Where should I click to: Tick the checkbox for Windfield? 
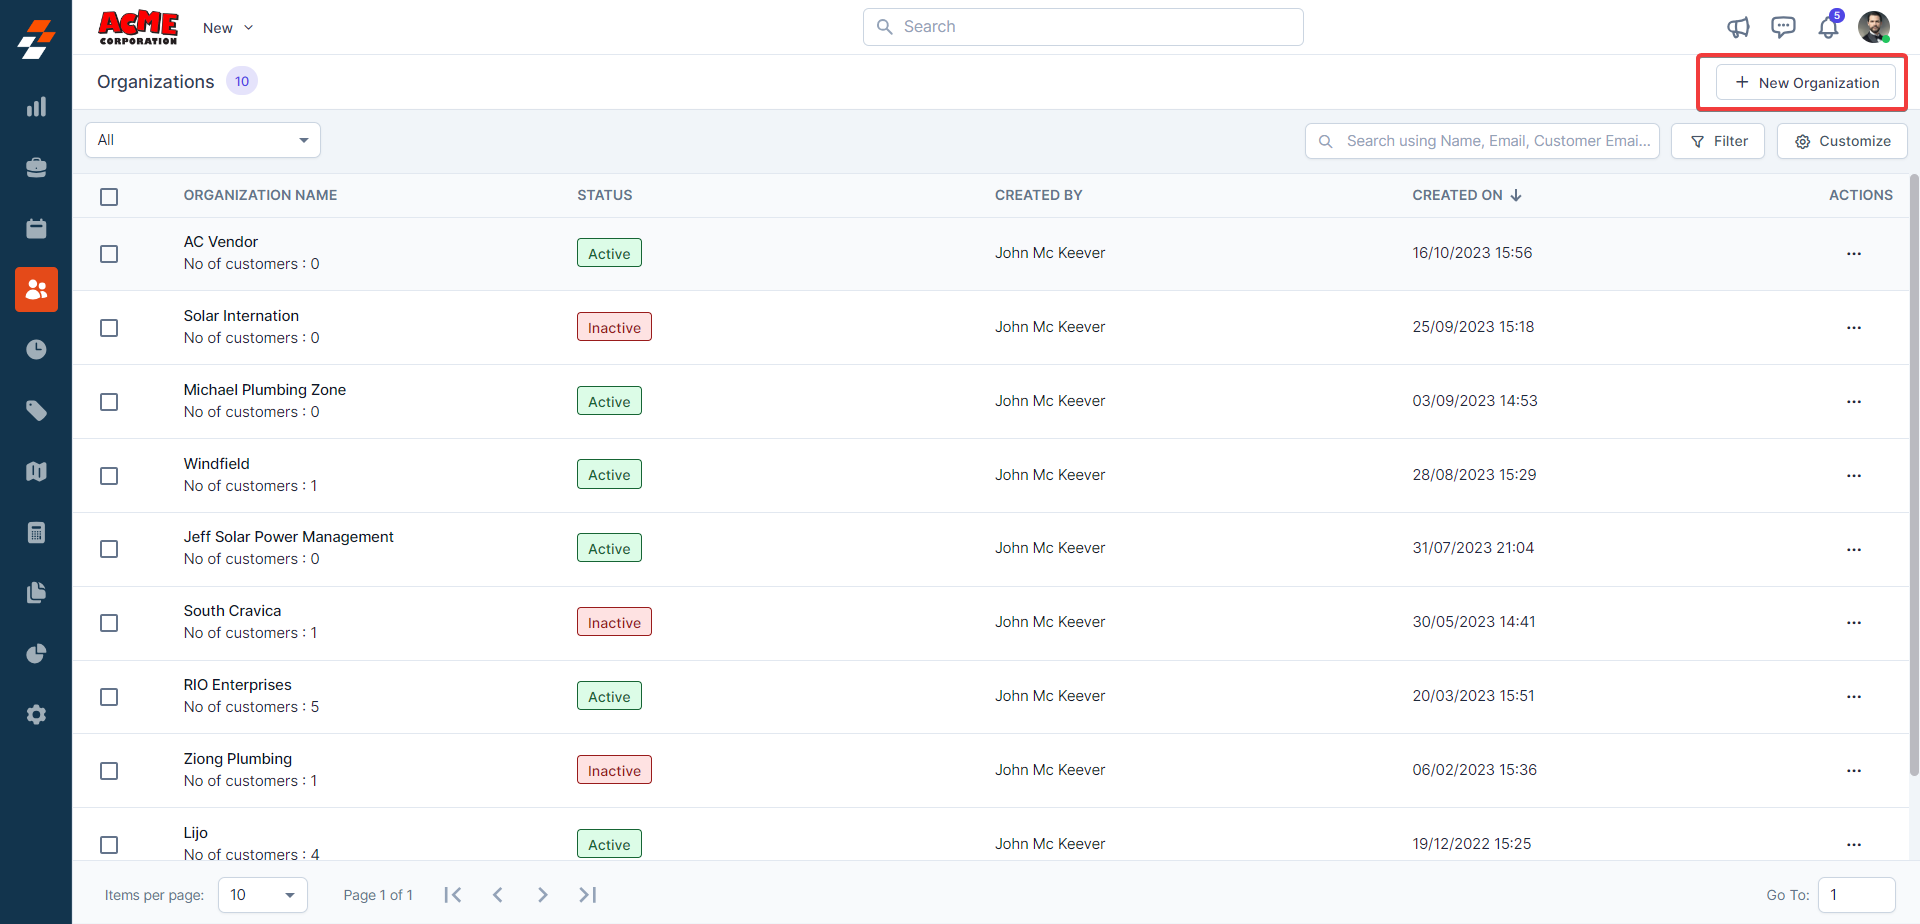(x=109, y=476)
